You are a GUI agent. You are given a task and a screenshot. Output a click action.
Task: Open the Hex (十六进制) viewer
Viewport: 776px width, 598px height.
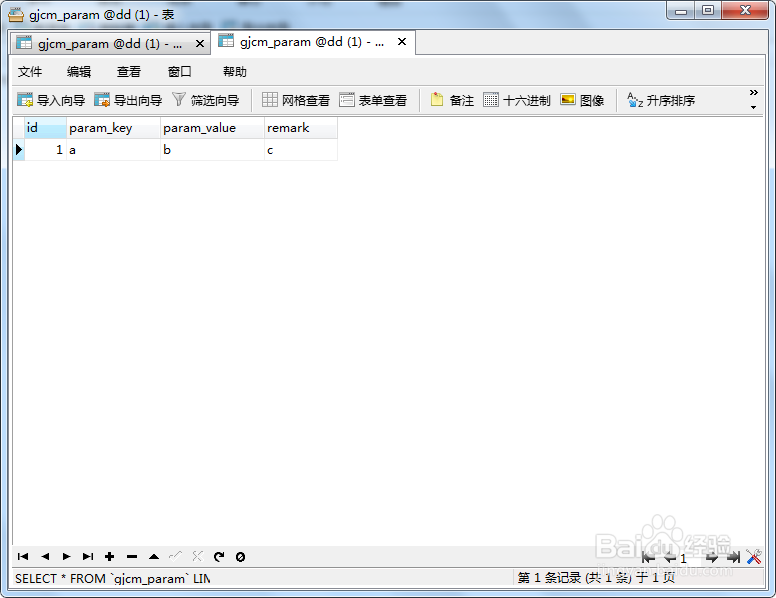[517, 100]
